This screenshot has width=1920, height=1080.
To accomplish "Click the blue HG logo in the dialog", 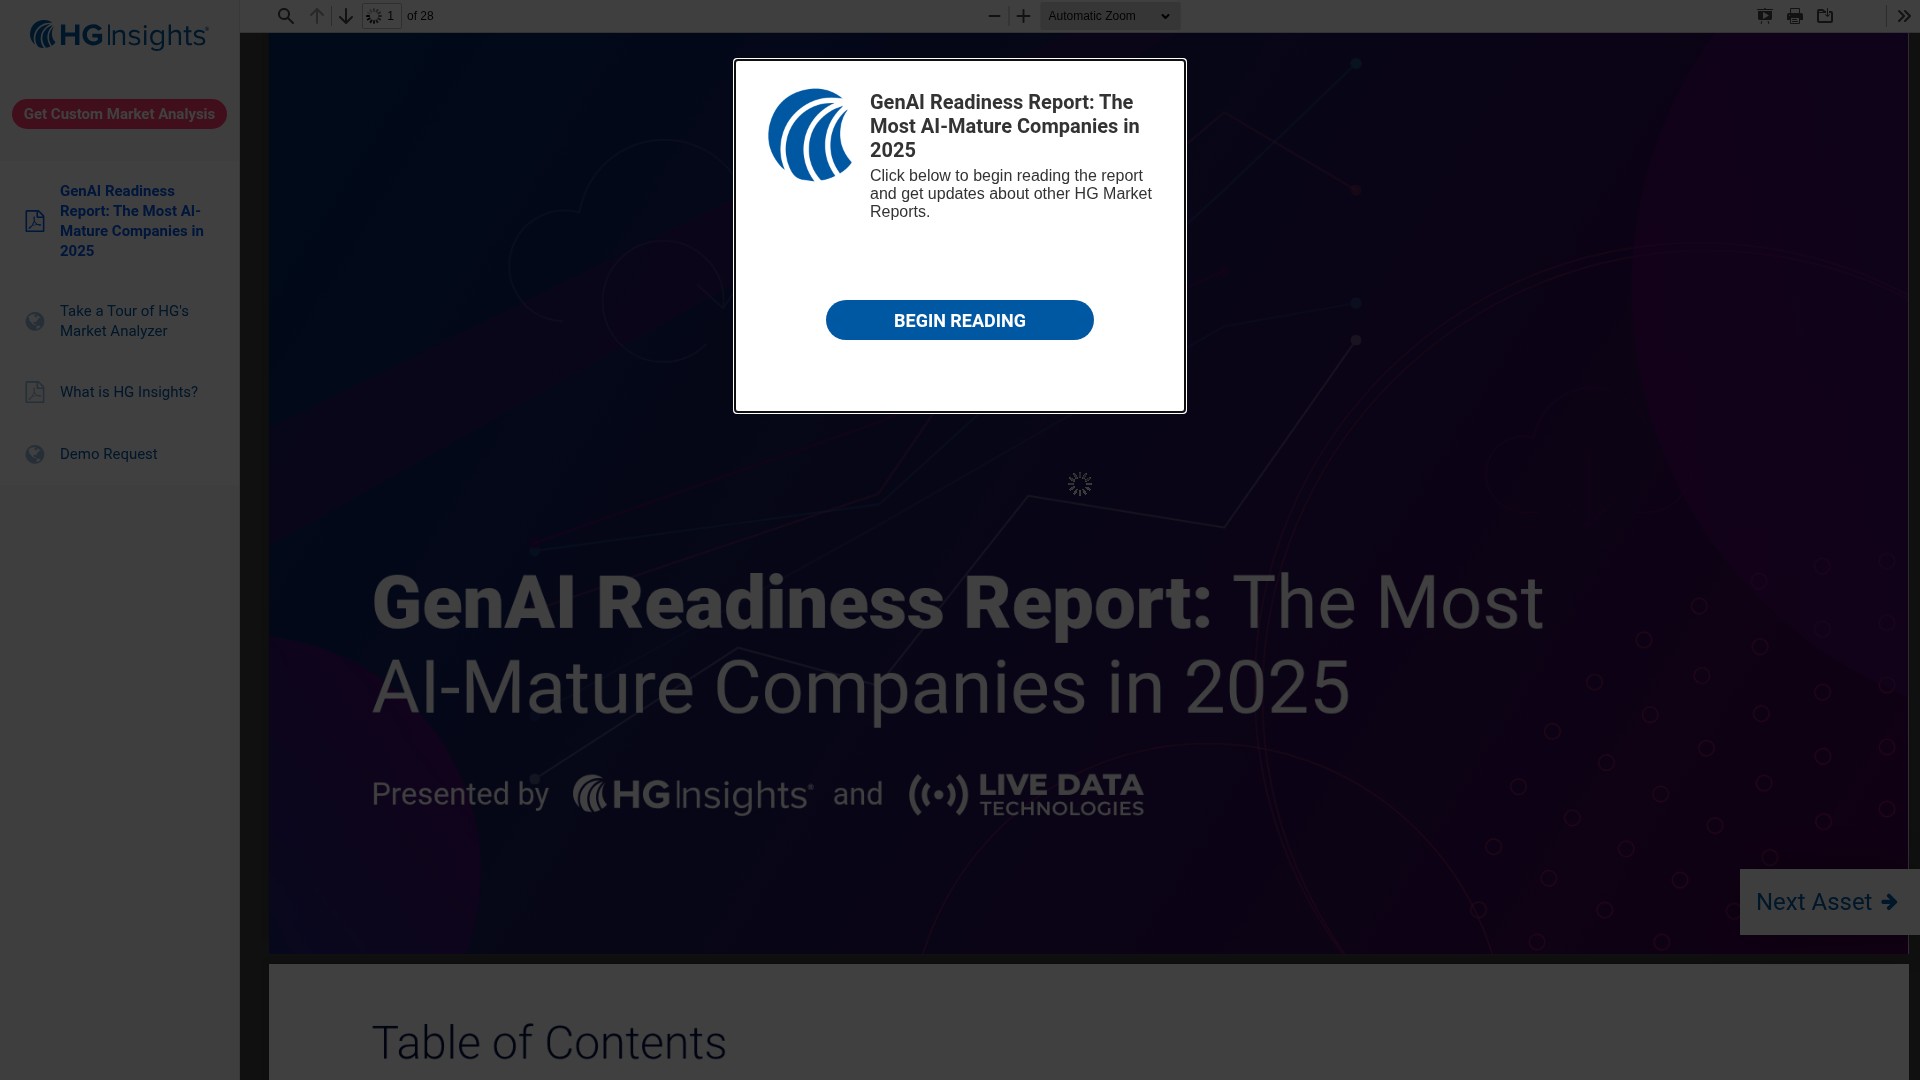I will click(x=810, y=135).
